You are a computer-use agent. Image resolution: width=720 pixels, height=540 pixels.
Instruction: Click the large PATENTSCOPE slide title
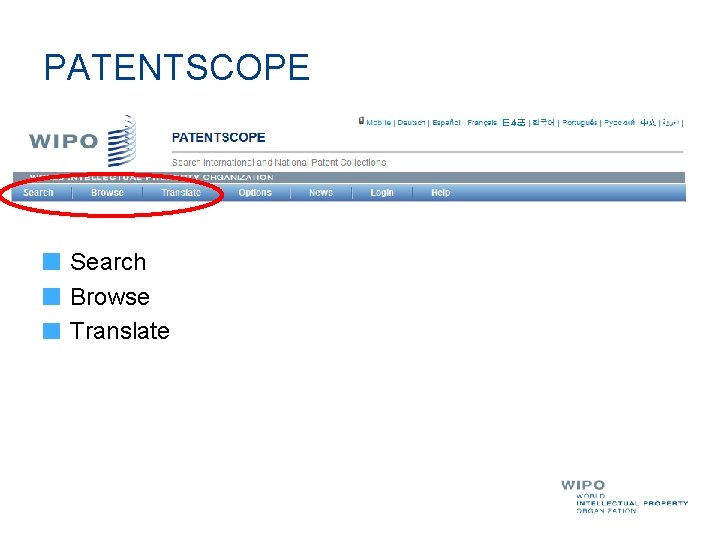coord(177,67)
